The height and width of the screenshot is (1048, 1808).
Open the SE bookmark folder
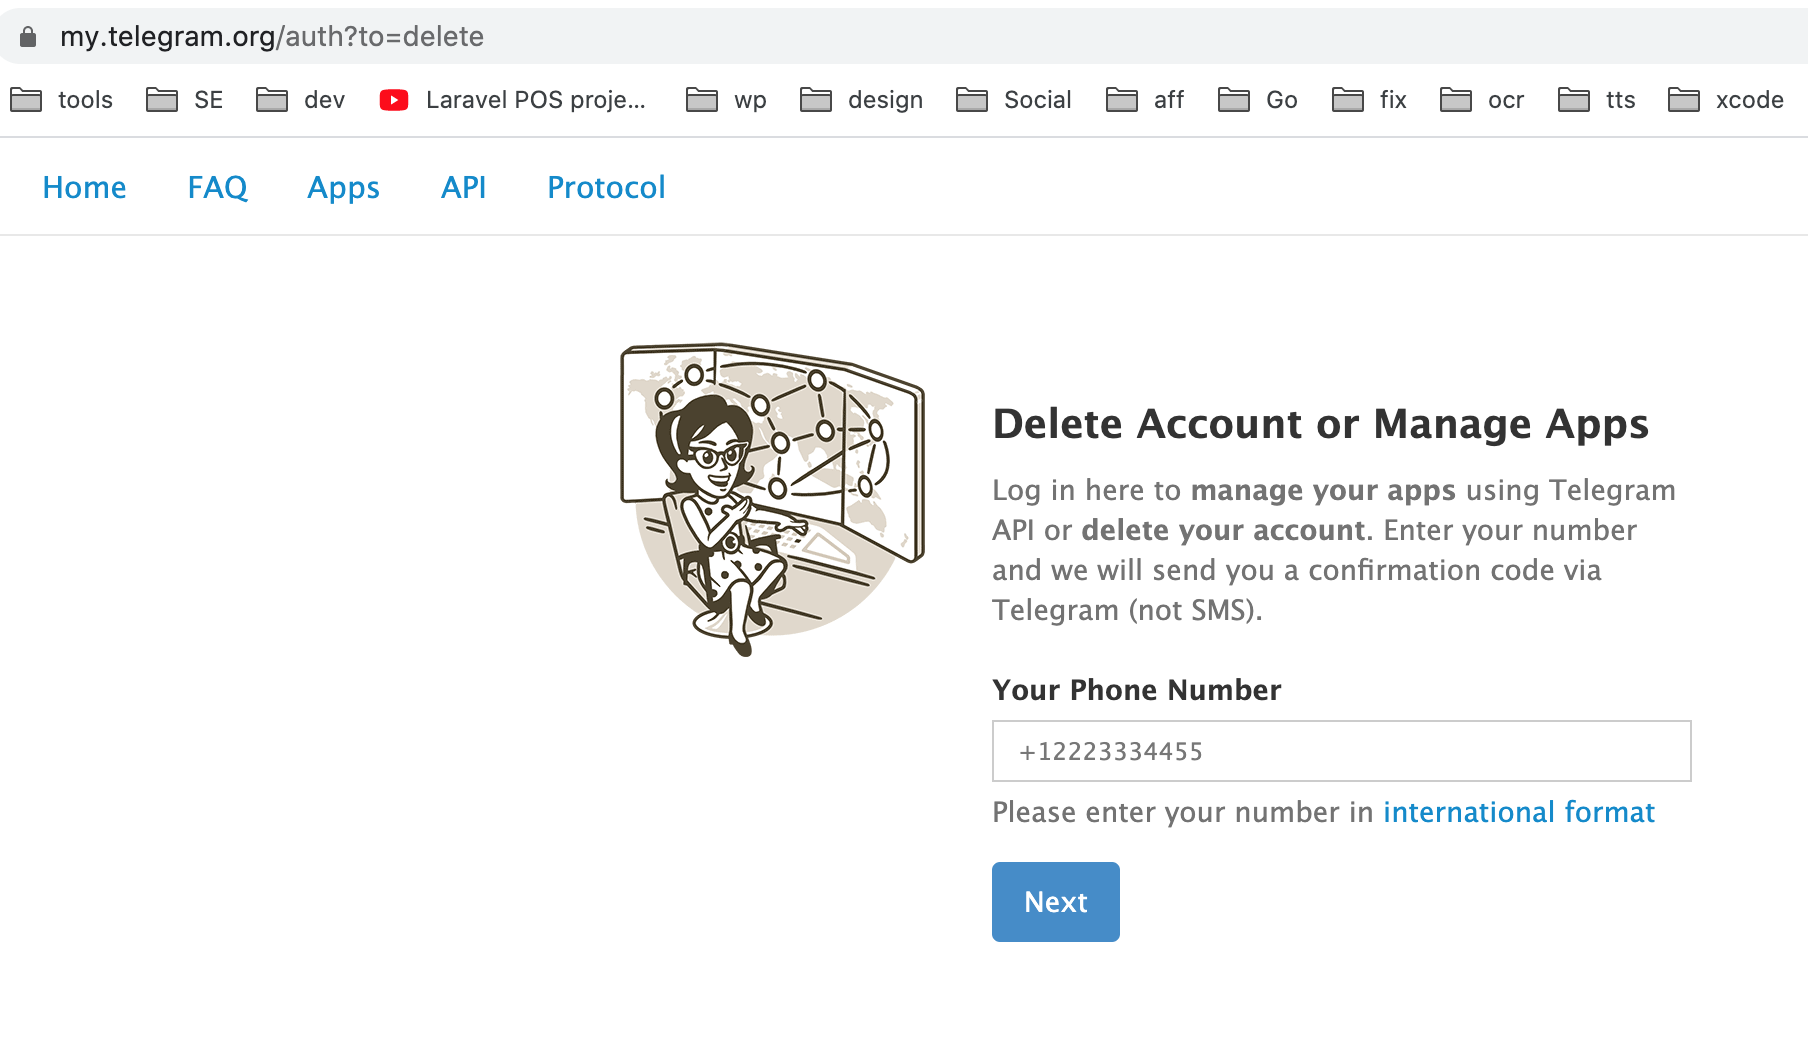coord(185,100)
